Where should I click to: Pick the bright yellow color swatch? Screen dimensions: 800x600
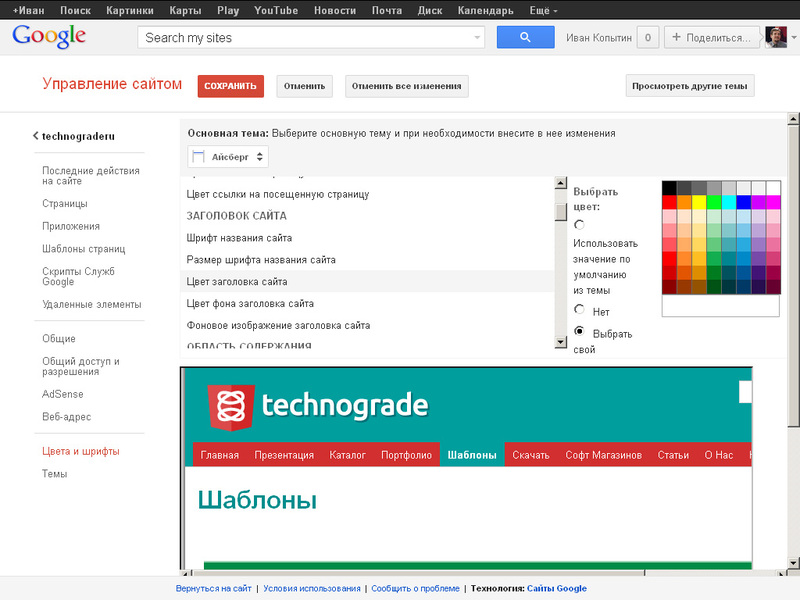(x=699, y=202)
